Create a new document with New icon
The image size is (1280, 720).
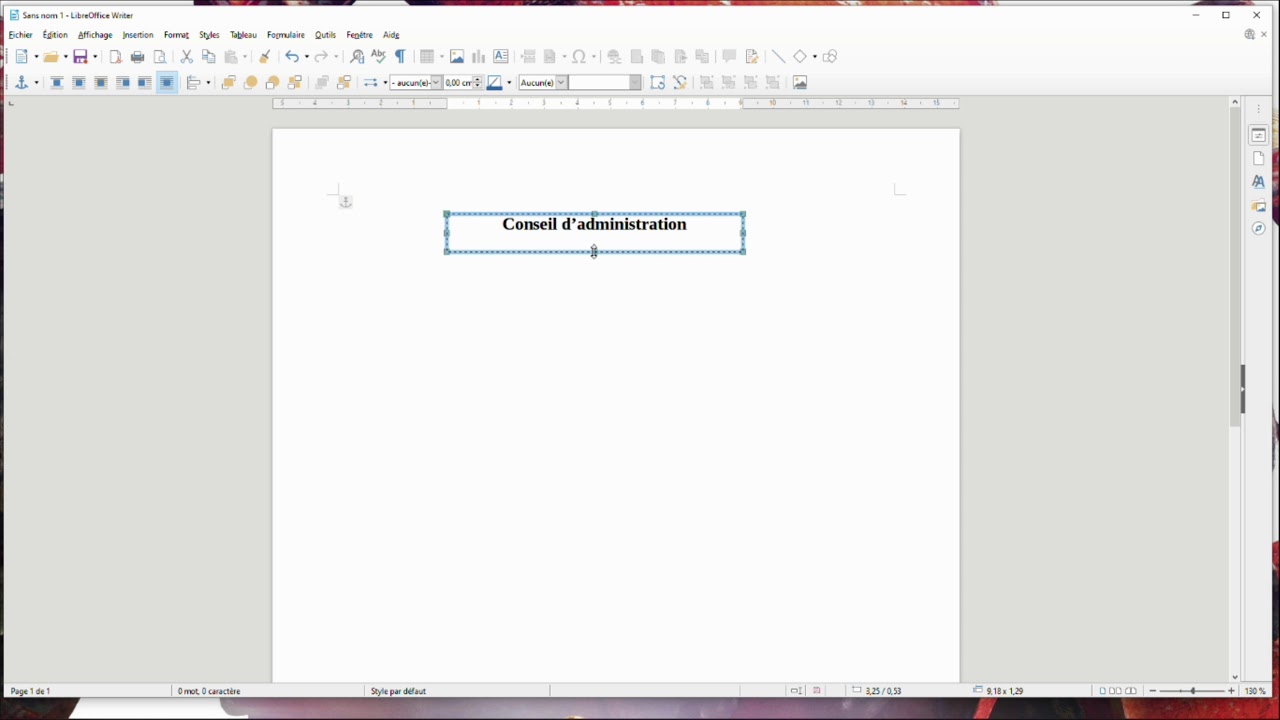(x=21, y=57)
